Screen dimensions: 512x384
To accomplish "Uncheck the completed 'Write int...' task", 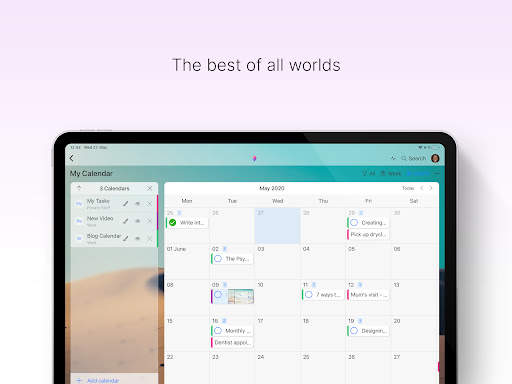I will click(x=173, y=222).
